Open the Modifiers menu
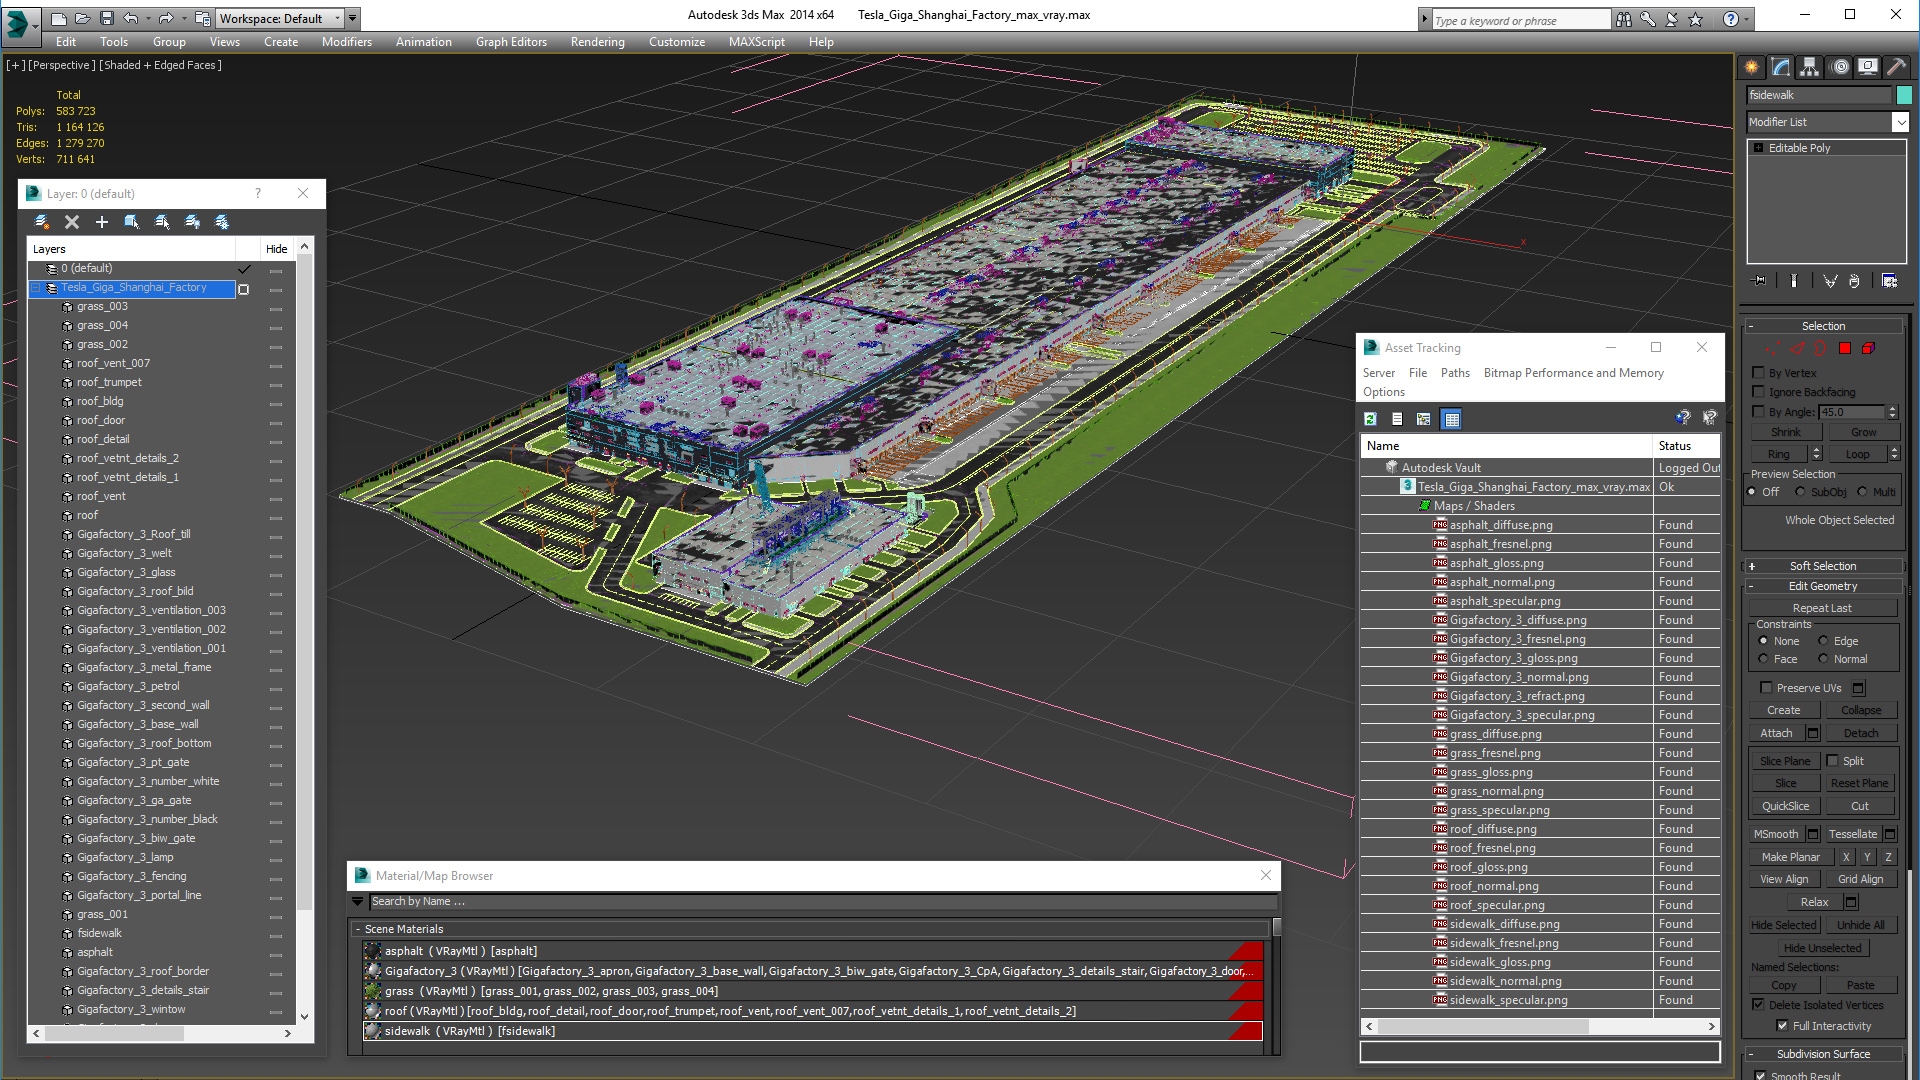The height and width of the screenshot is (1080, 1920). [346, 42]
